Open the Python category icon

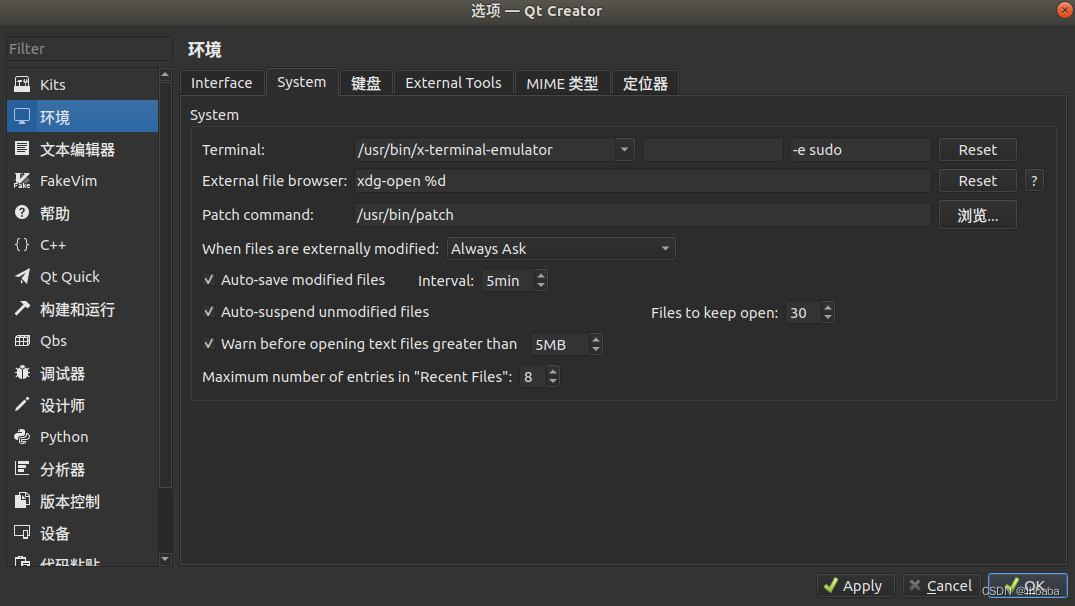(x=22, y=437)
